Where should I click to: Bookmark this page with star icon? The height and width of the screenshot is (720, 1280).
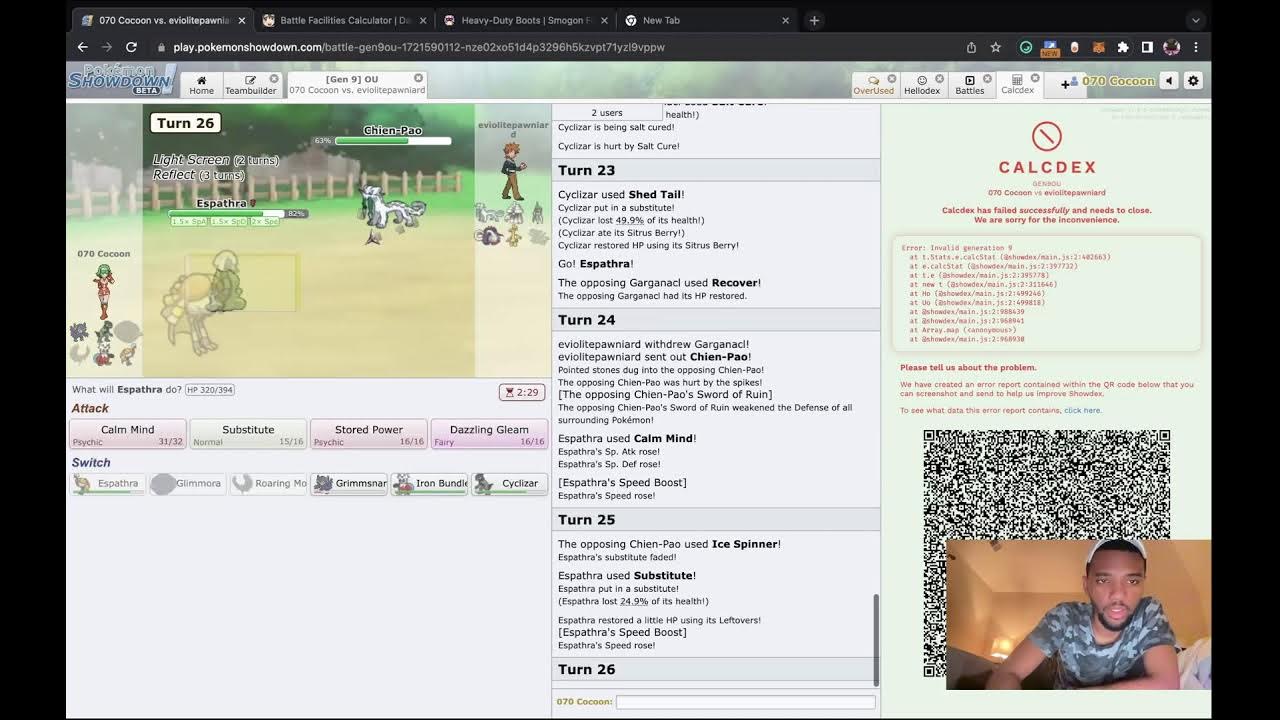(995, 47)
